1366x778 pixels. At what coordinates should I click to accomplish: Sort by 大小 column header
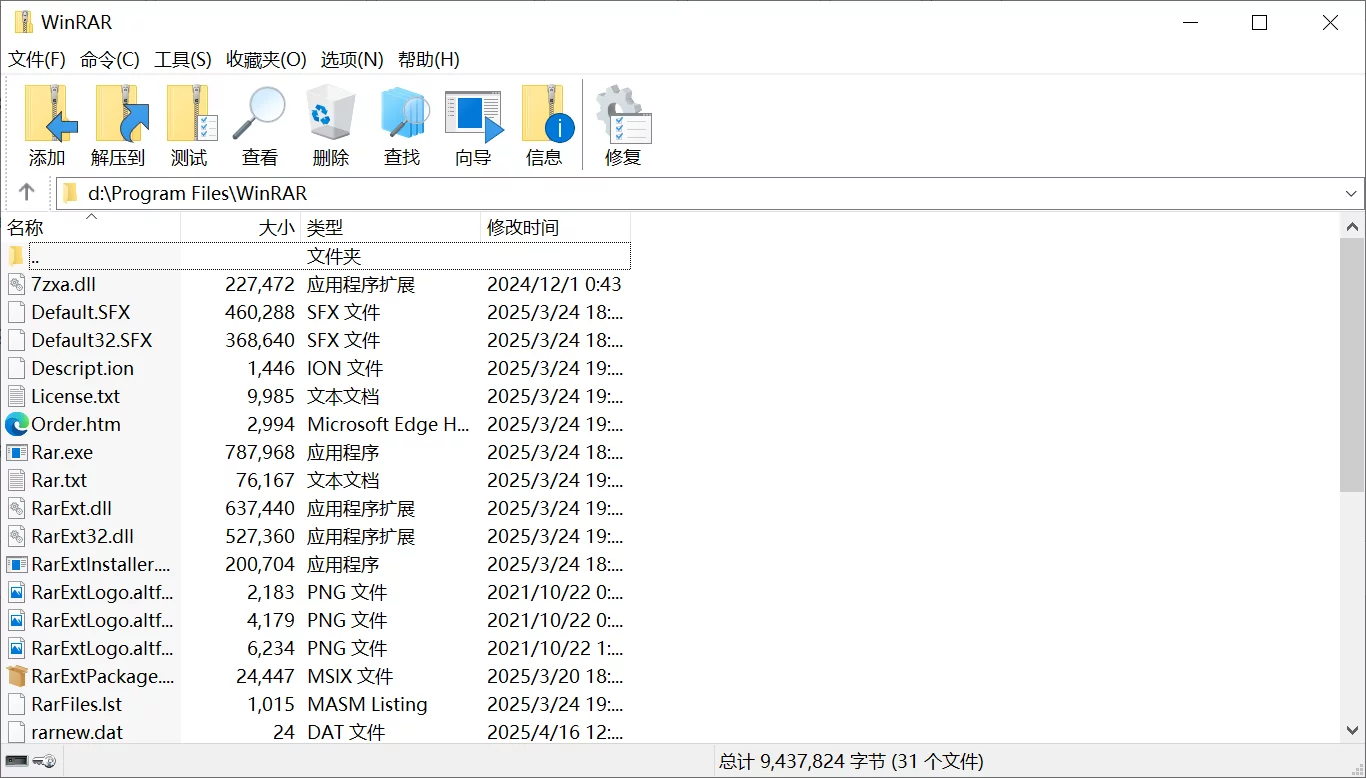[x=241, y=227]
